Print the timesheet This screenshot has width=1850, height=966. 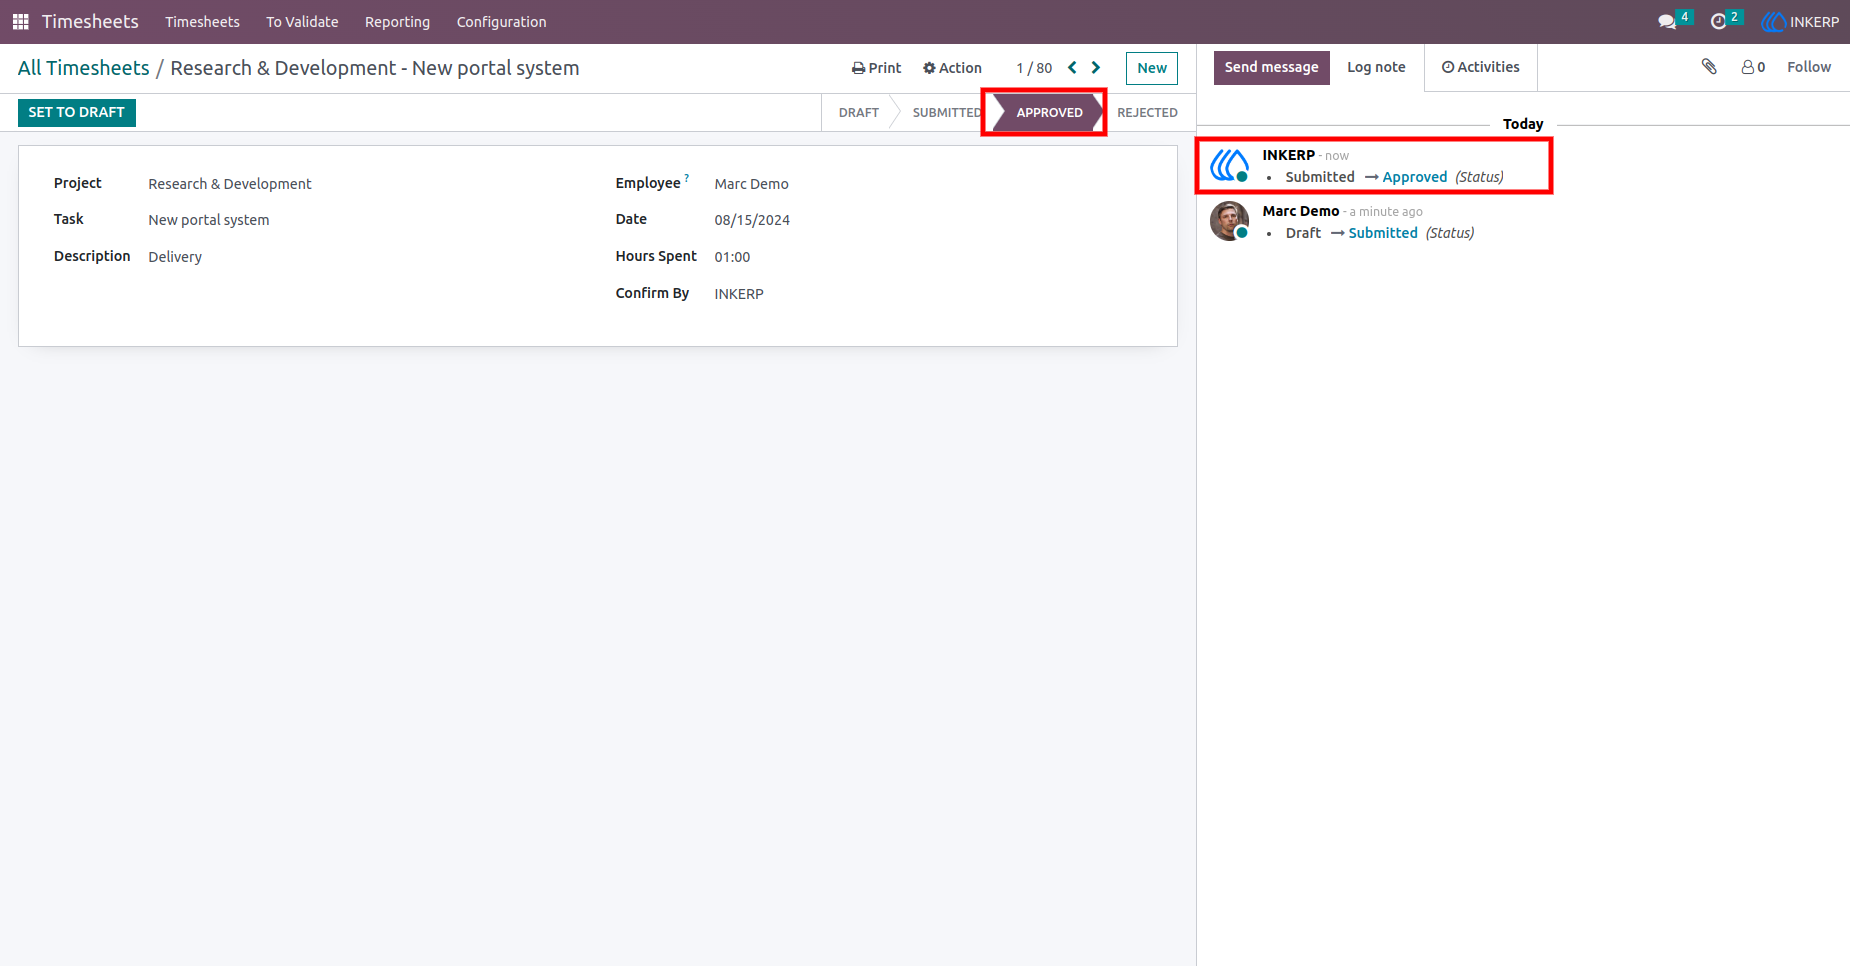pyautogui.click(x=876, y=68)
